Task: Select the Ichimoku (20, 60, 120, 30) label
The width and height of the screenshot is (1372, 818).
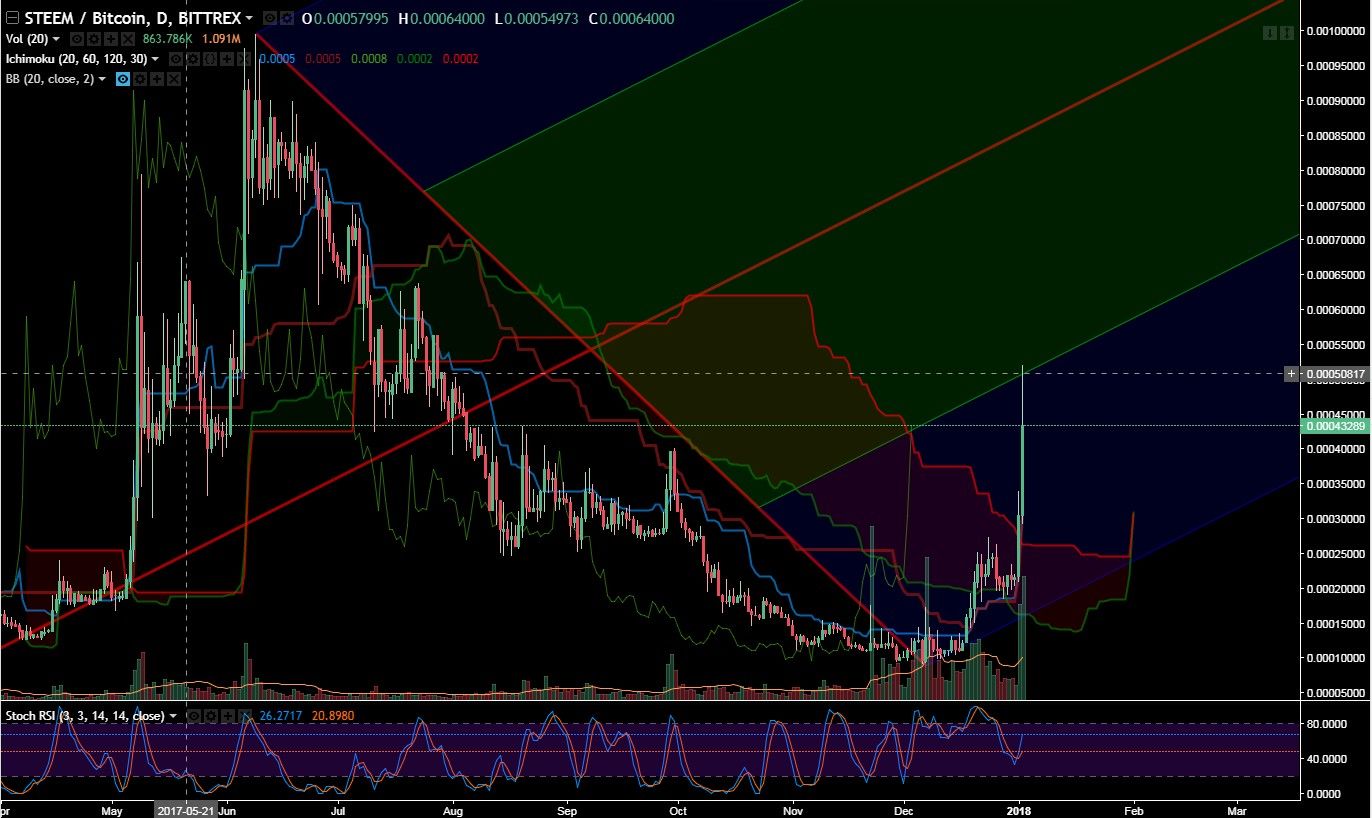Action: click(76, 59)
